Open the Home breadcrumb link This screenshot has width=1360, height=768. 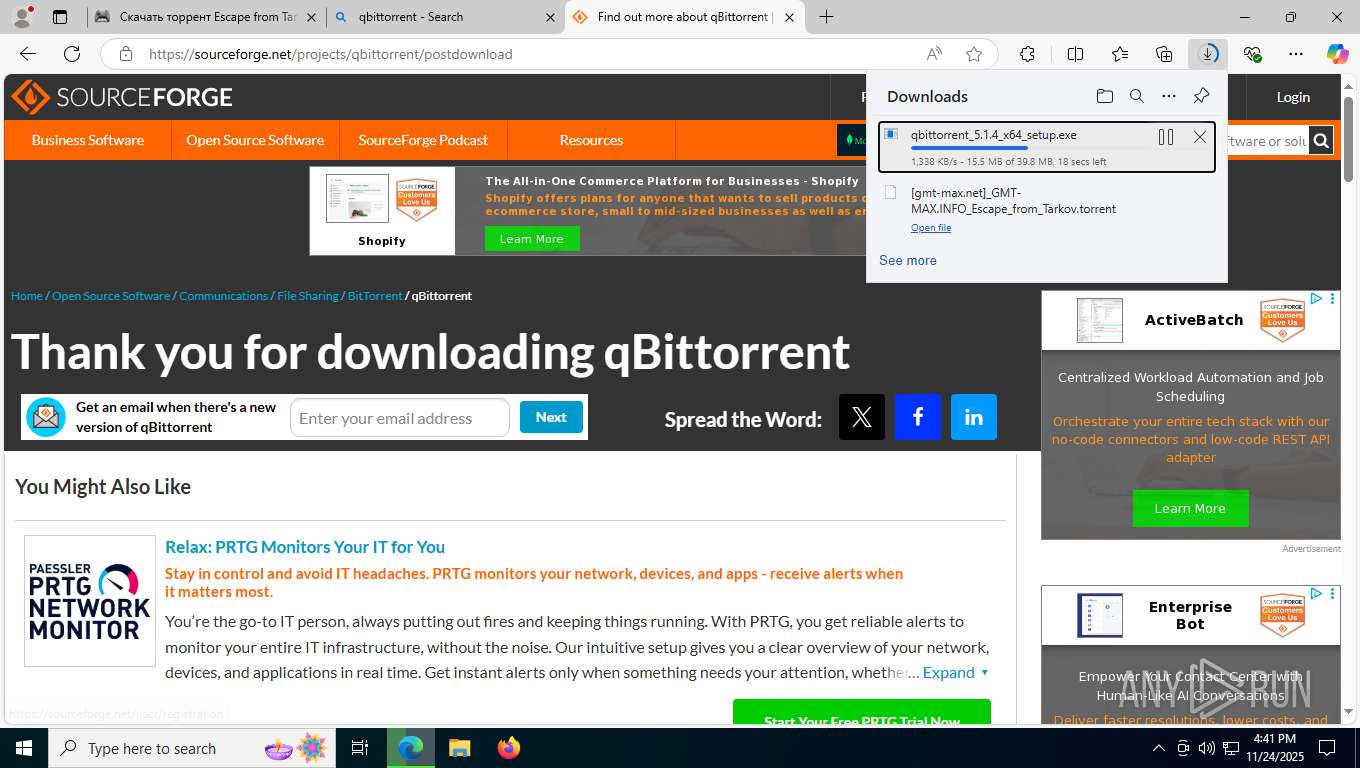27,296
